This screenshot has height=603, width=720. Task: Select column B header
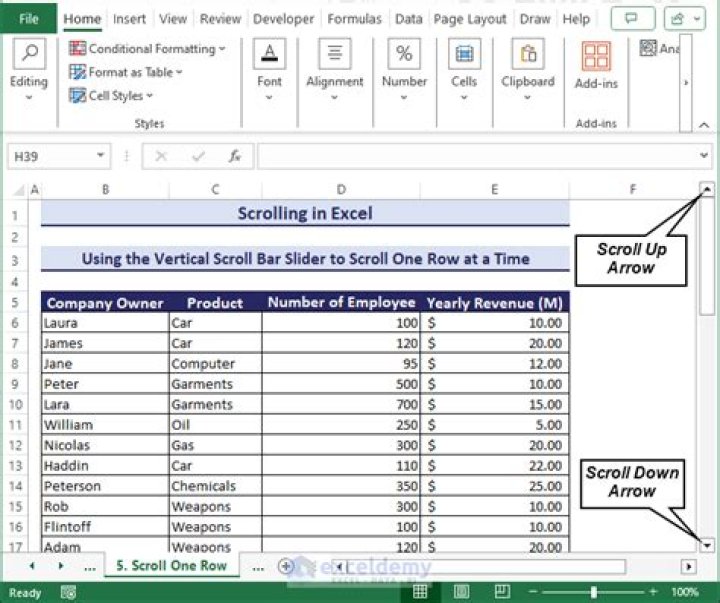[x=105, y=189]
